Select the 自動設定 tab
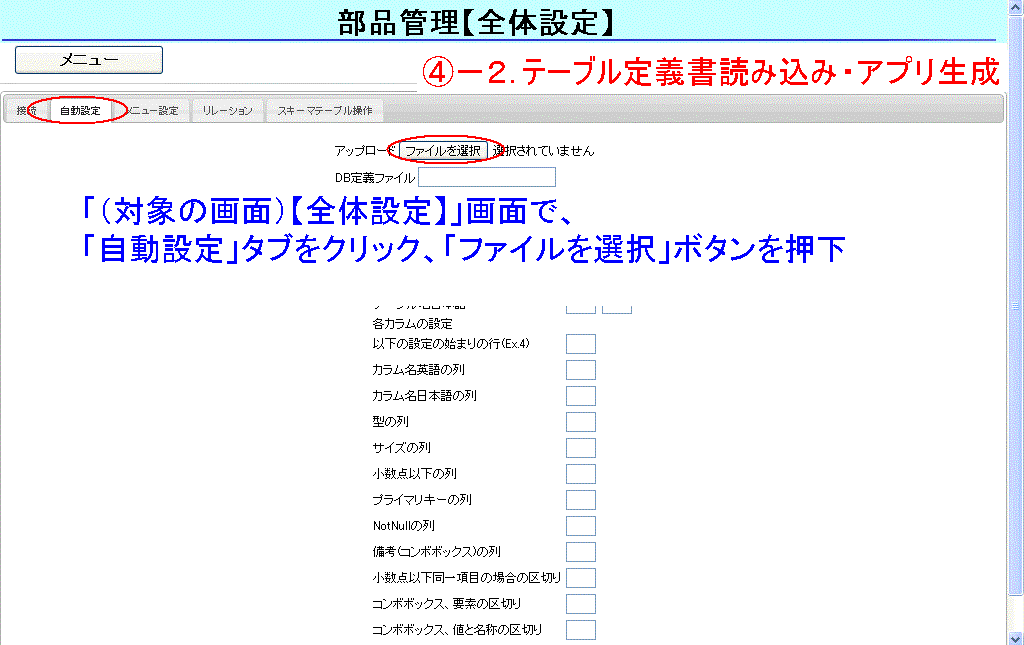Viewport: 1024px width, 645px height. click(80, 111)
